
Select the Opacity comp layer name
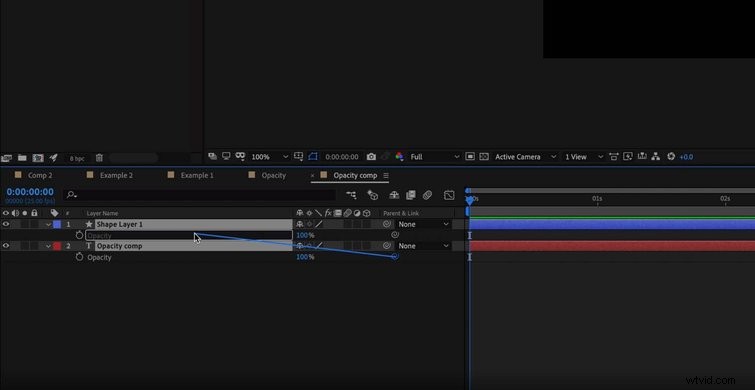[119, 246]
